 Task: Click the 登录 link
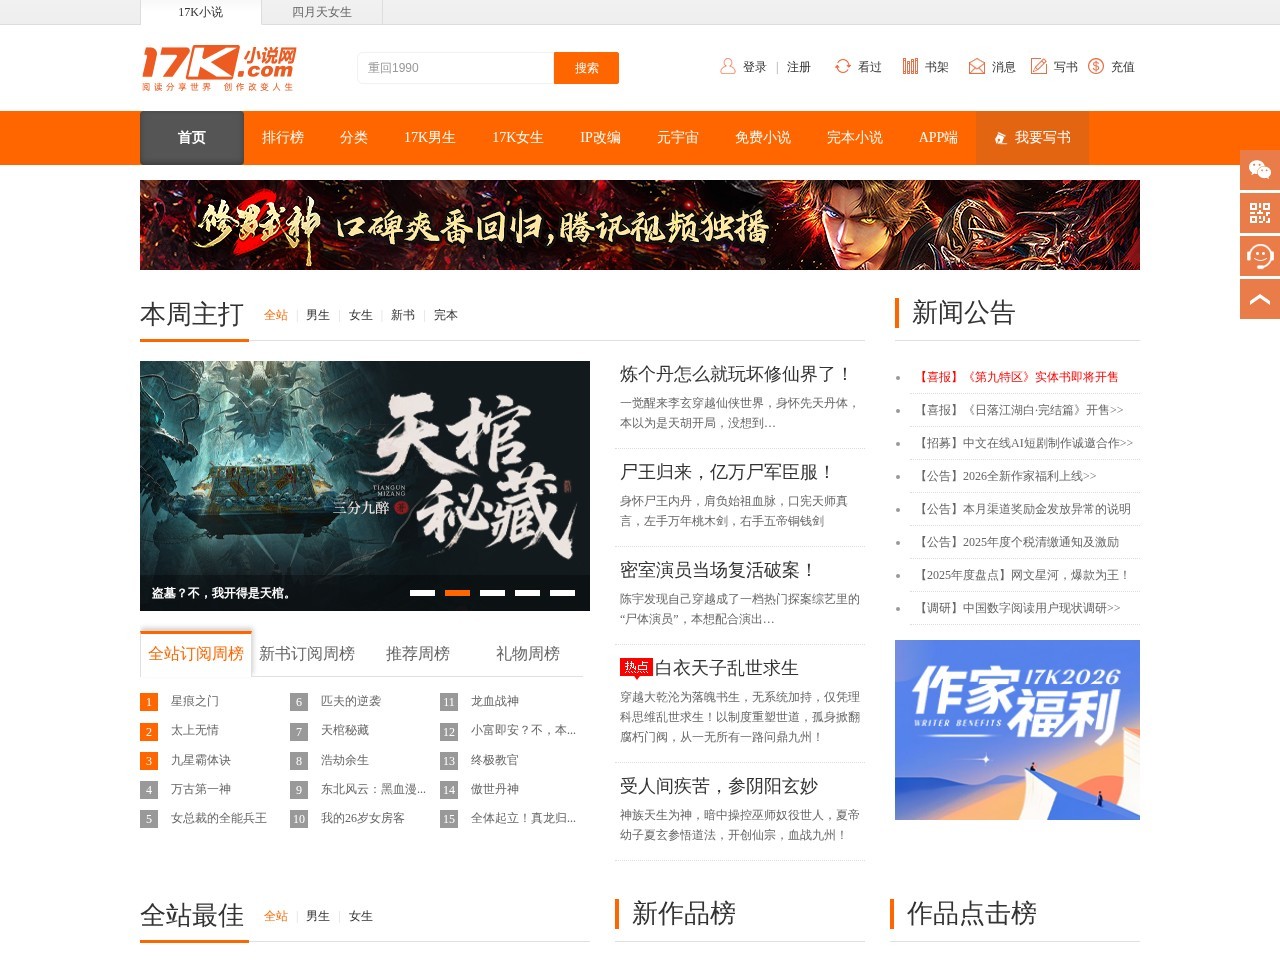(755, 67)
